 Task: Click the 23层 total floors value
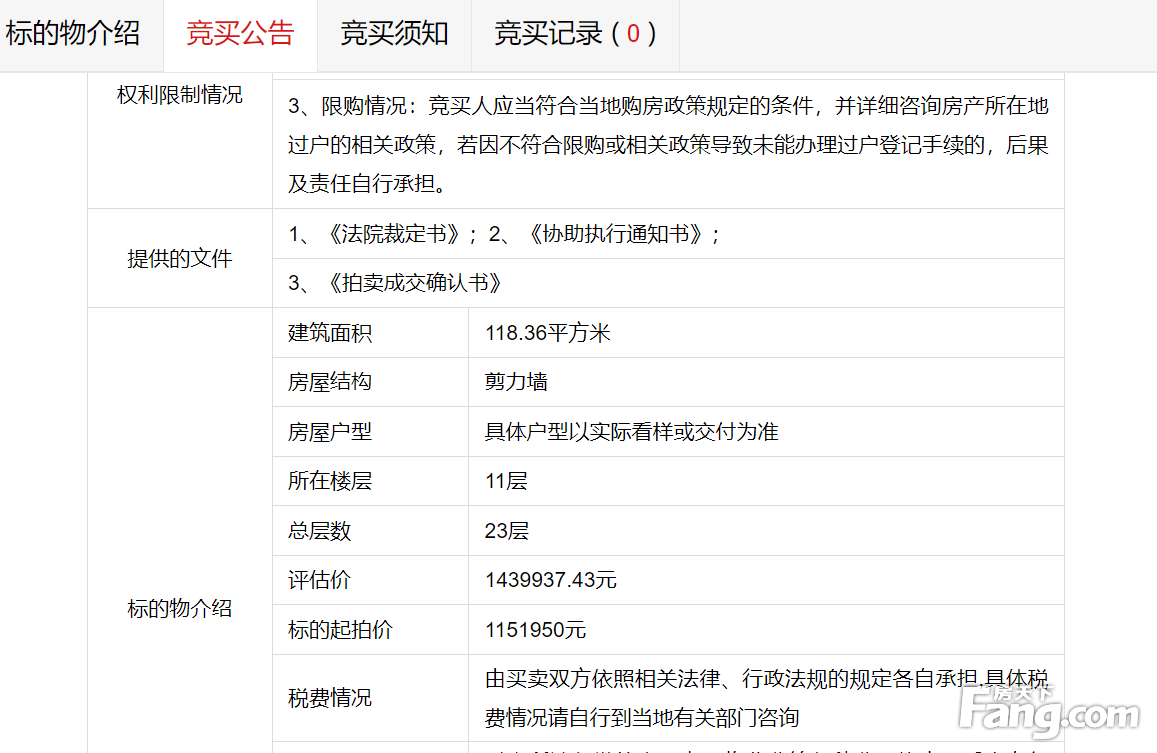click(x=507, y=531)
